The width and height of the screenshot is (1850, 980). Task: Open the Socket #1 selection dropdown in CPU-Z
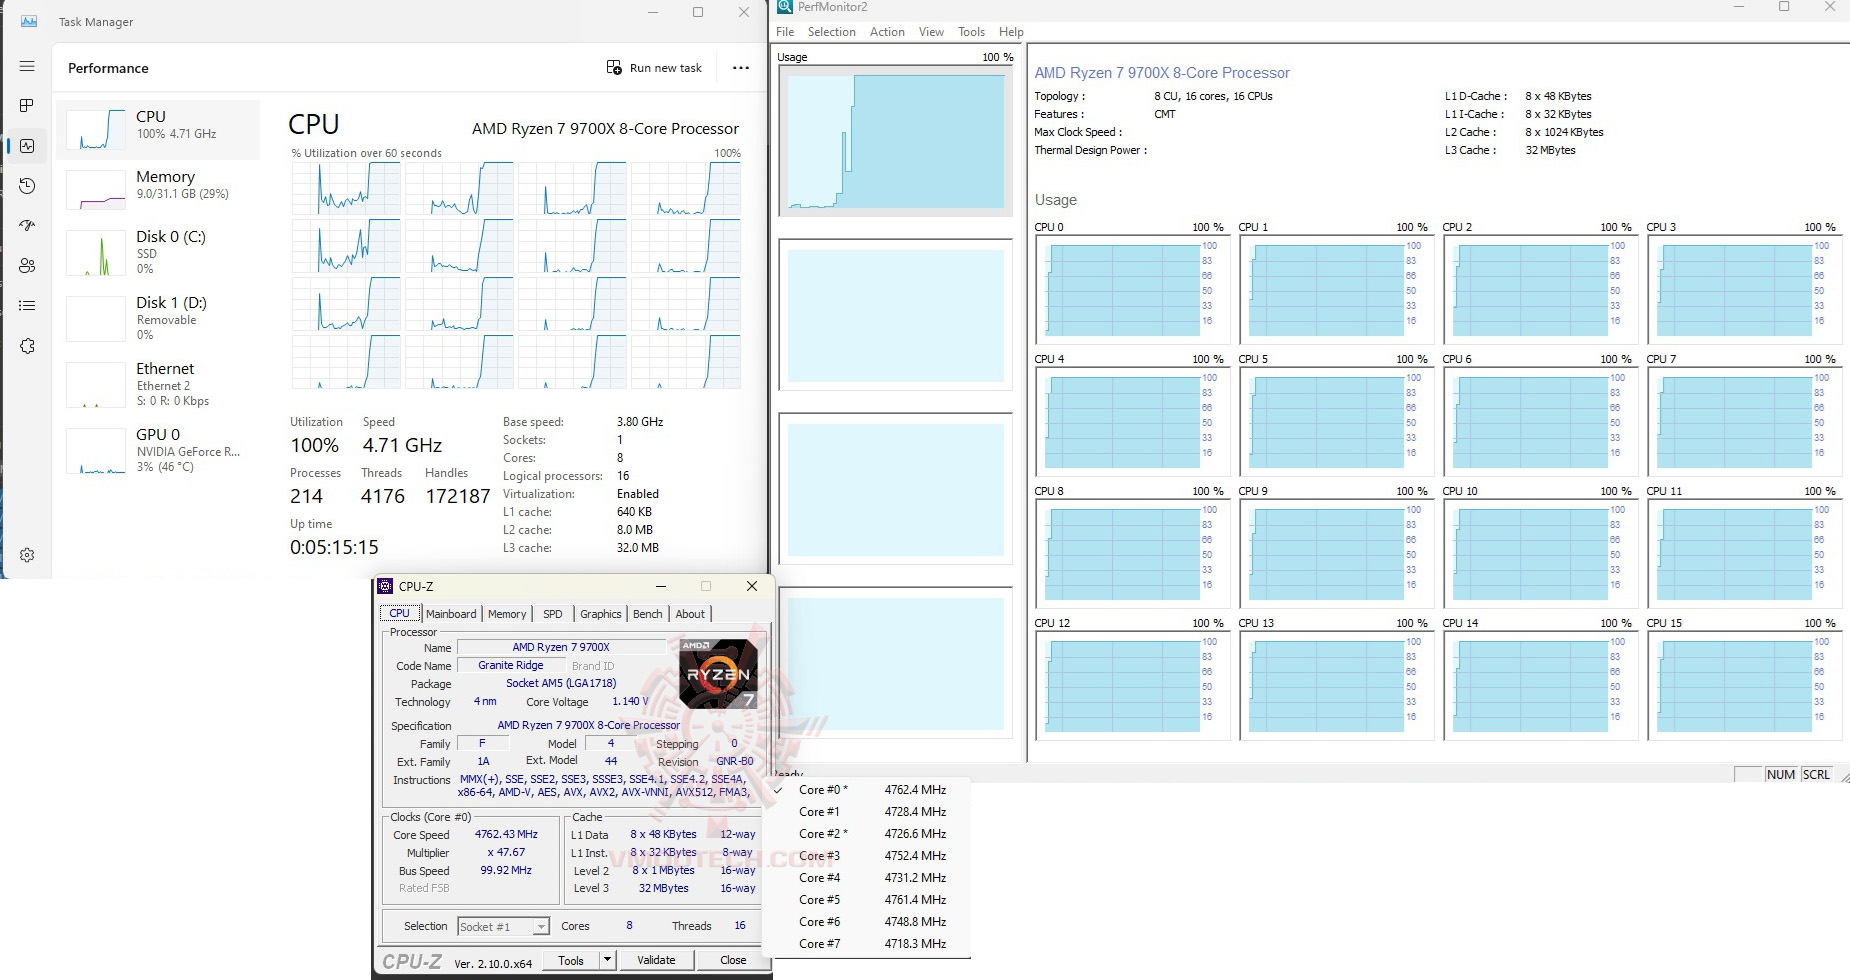(x=504, y=927)
